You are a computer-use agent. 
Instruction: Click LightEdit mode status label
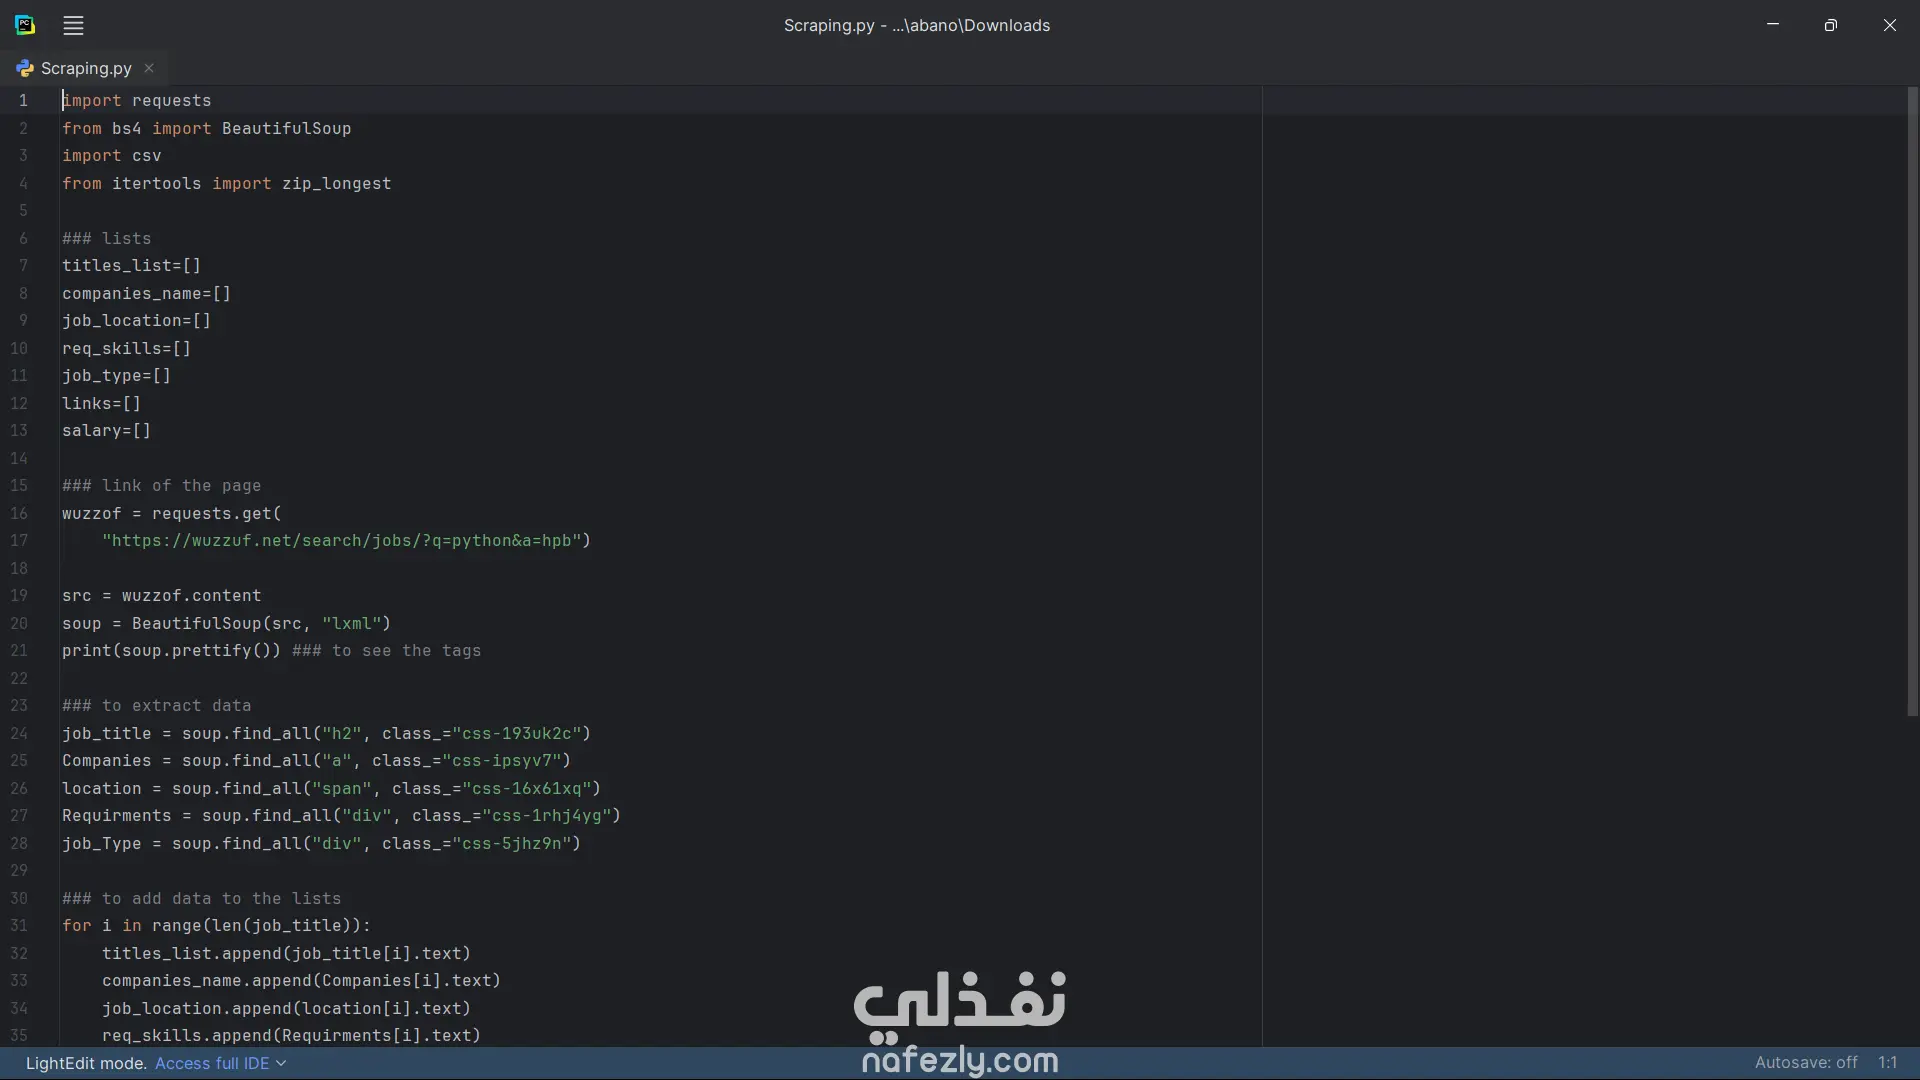pos(86,1063)
